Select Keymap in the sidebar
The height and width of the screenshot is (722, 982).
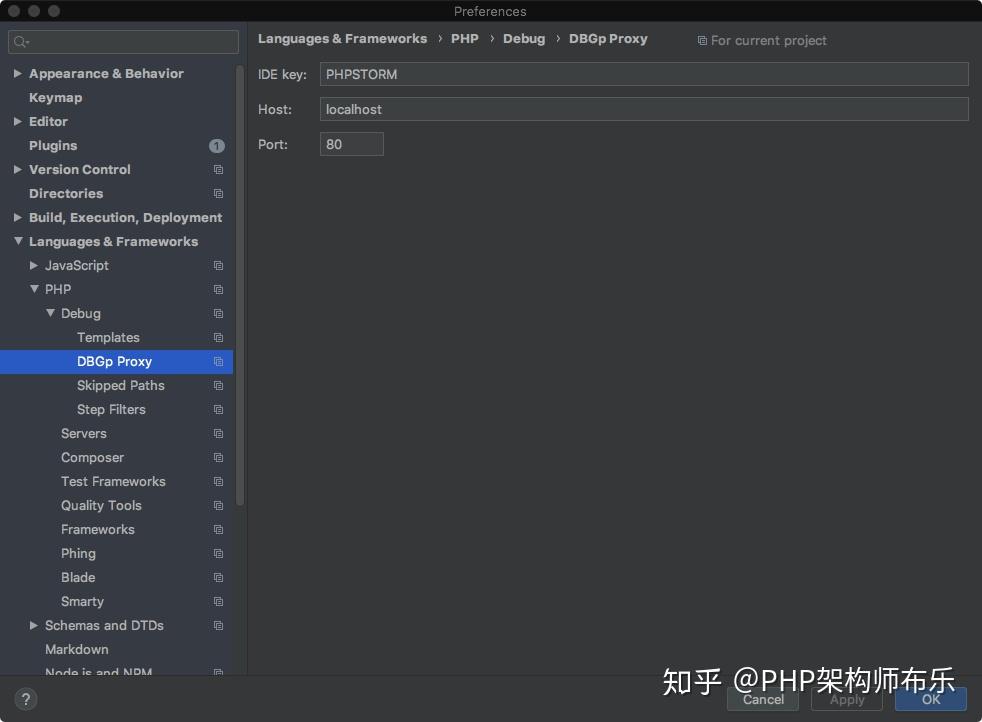[x=55, y=97]
